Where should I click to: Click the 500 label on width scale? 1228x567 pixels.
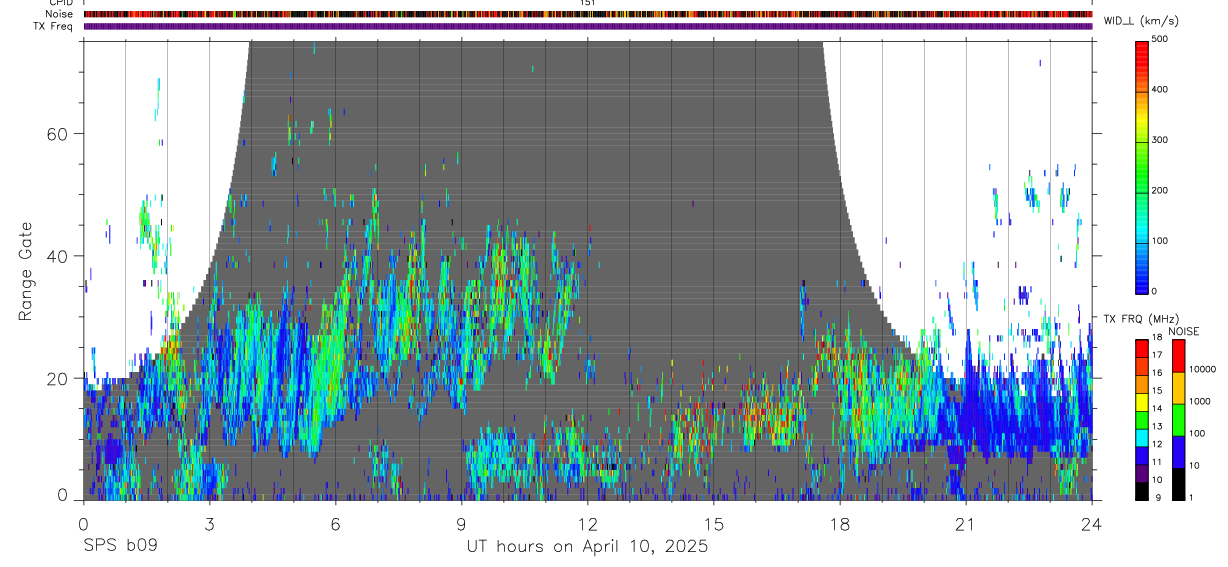tap(1160, 39)
